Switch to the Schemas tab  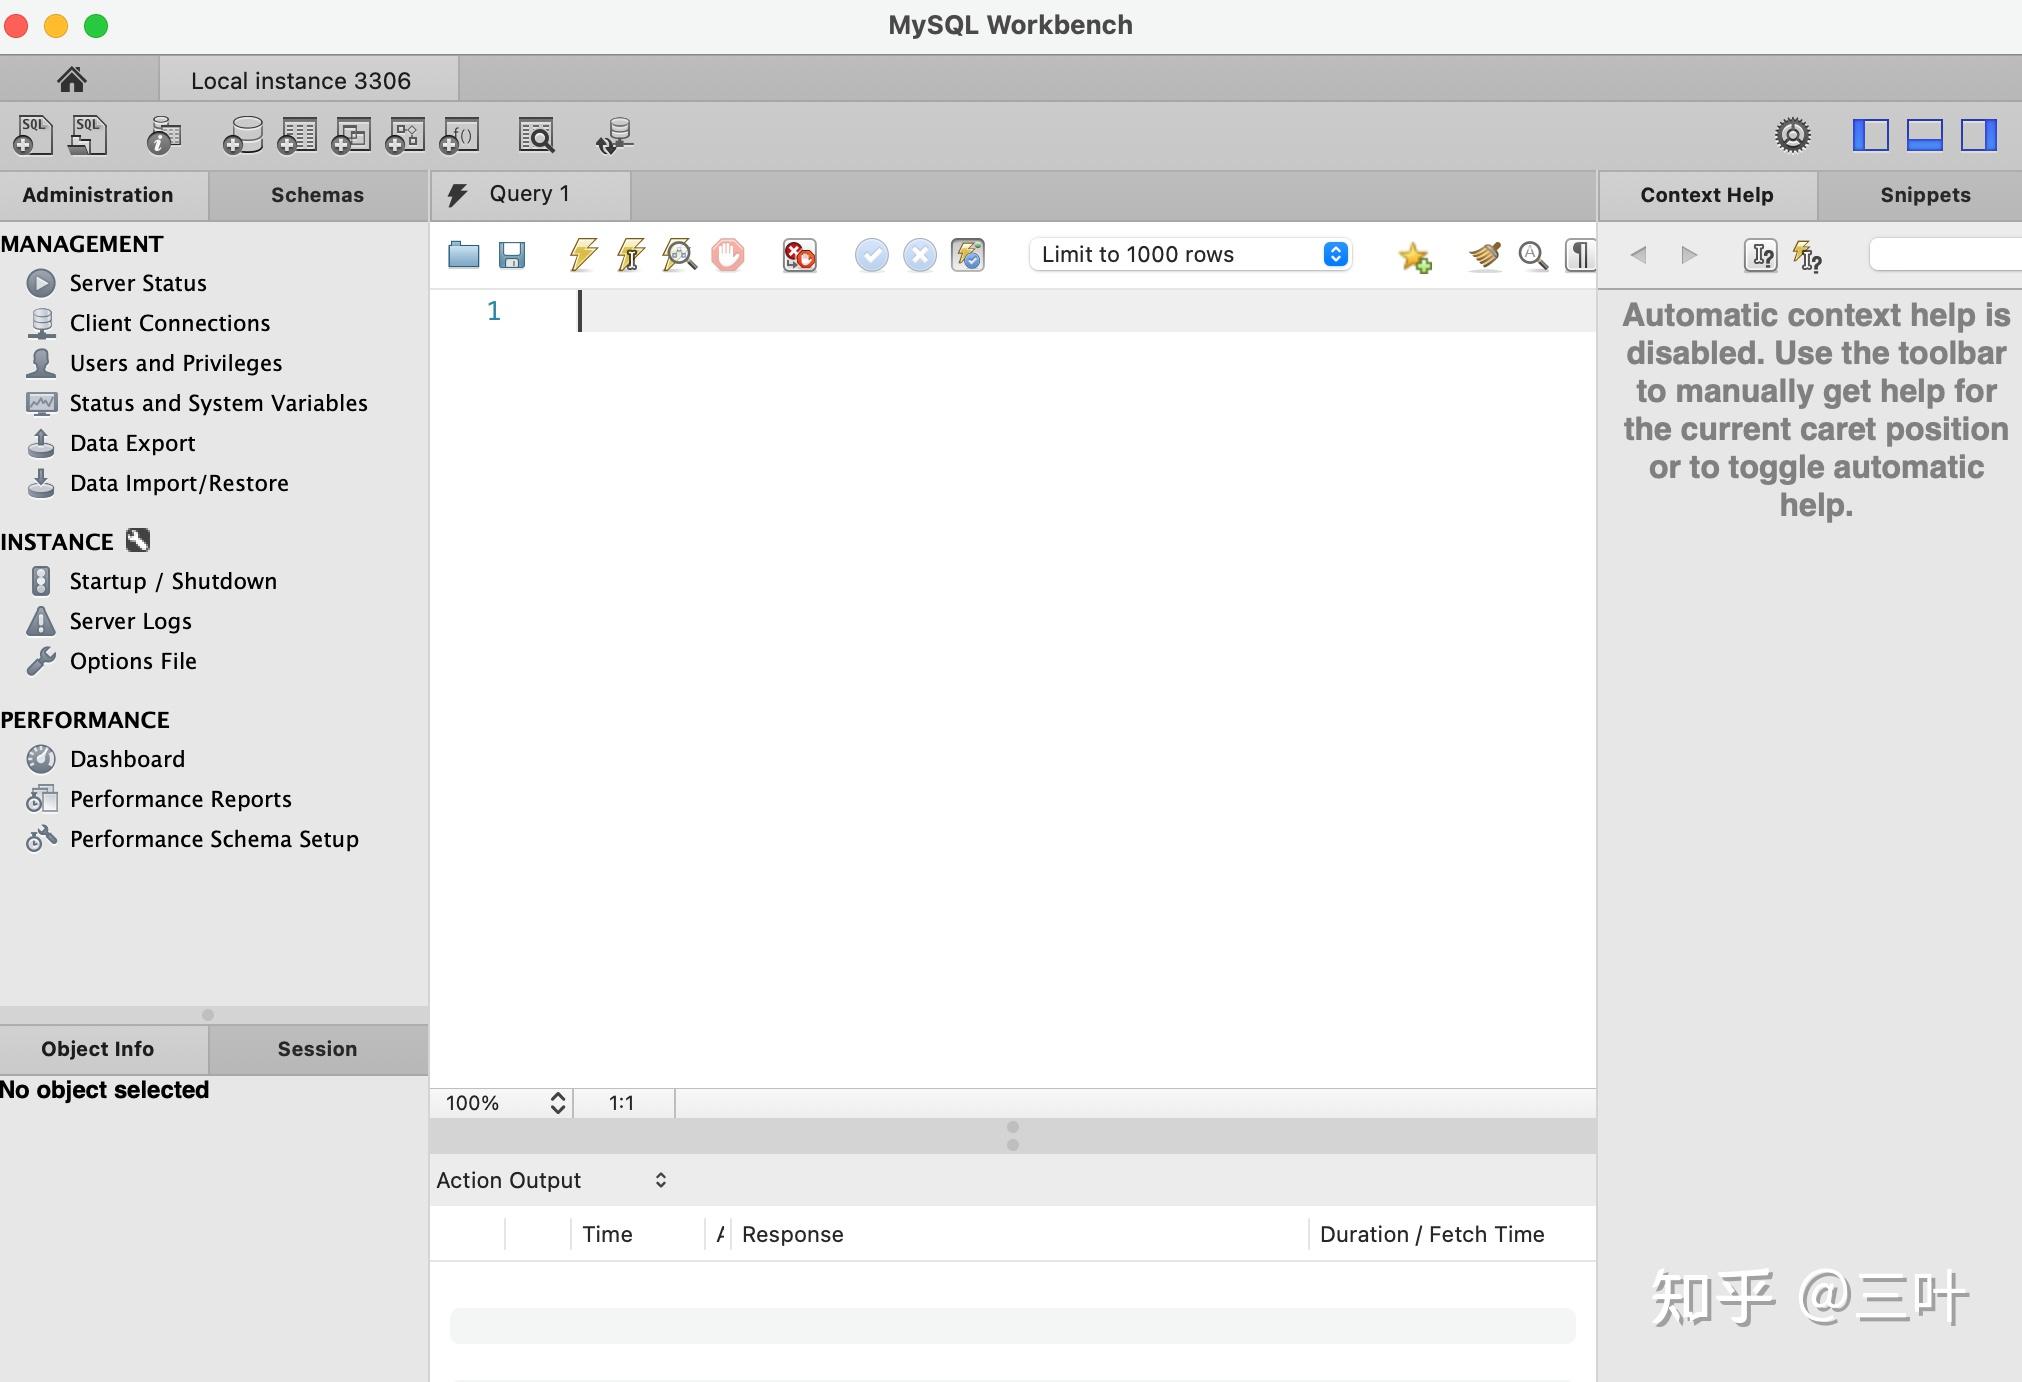point(316,194)
